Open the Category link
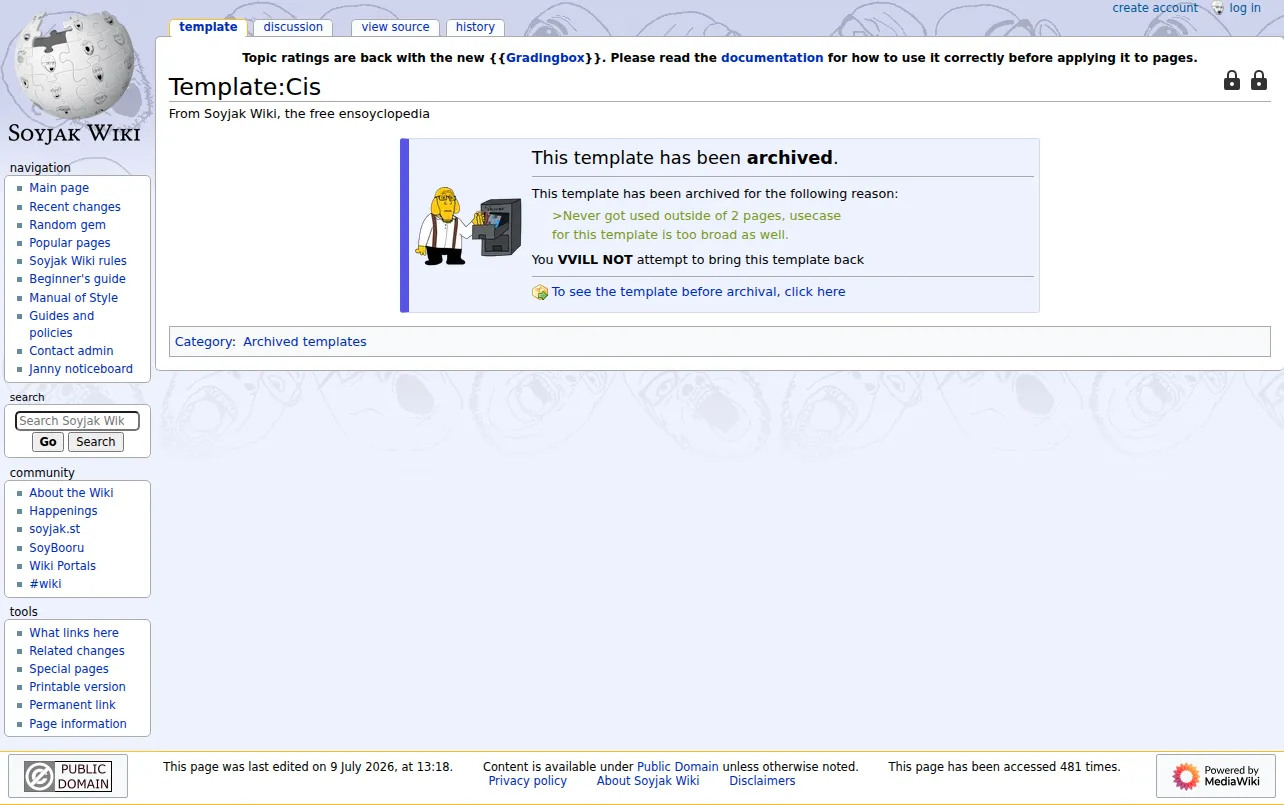 pyautogui.click(x=204, y=342)
